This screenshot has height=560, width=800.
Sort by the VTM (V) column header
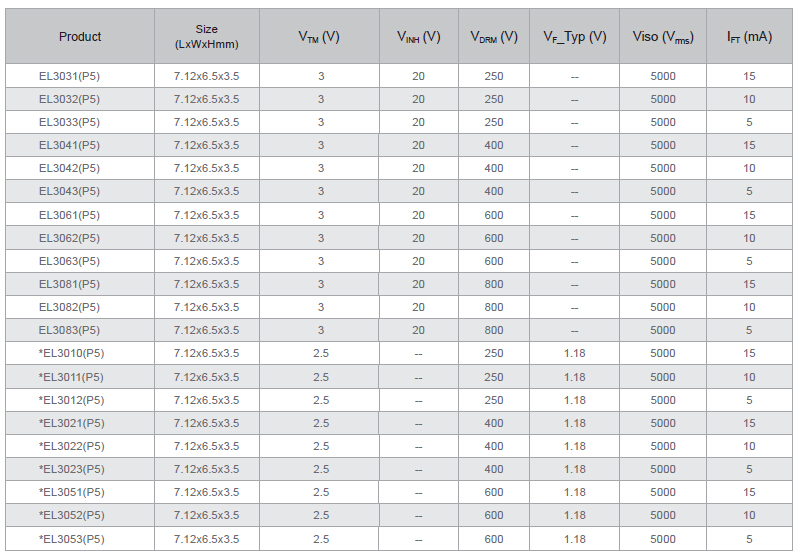(x=319, y=37)
